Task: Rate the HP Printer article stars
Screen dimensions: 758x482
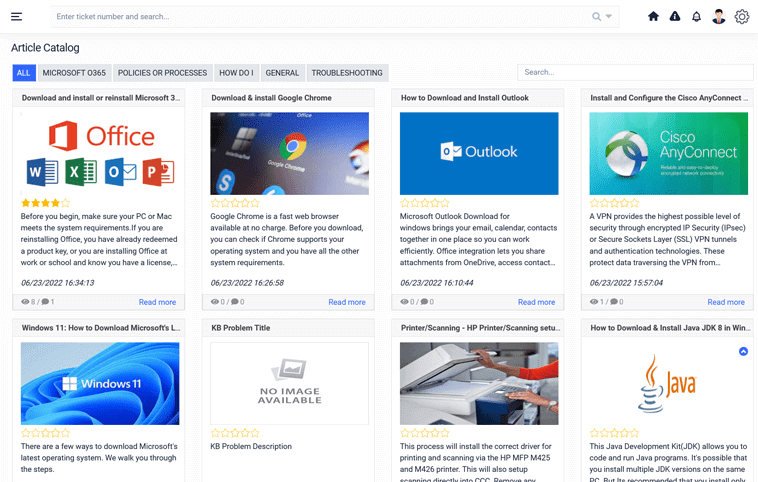Action: pos(424,433)
